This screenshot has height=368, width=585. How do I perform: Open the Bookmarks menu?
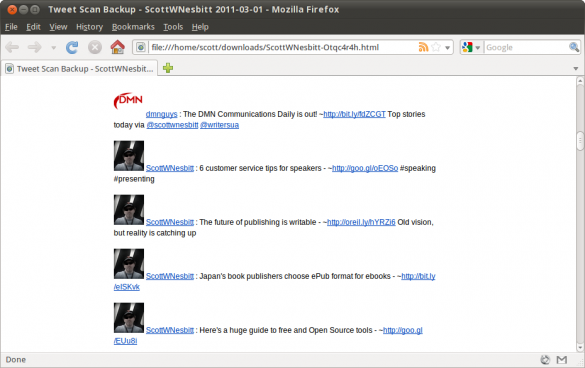(133, 27)
